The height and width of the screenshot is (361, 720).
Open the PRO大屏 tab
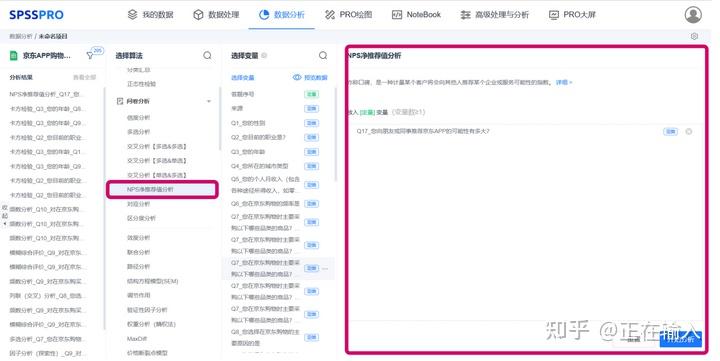(x=572, y=15)
